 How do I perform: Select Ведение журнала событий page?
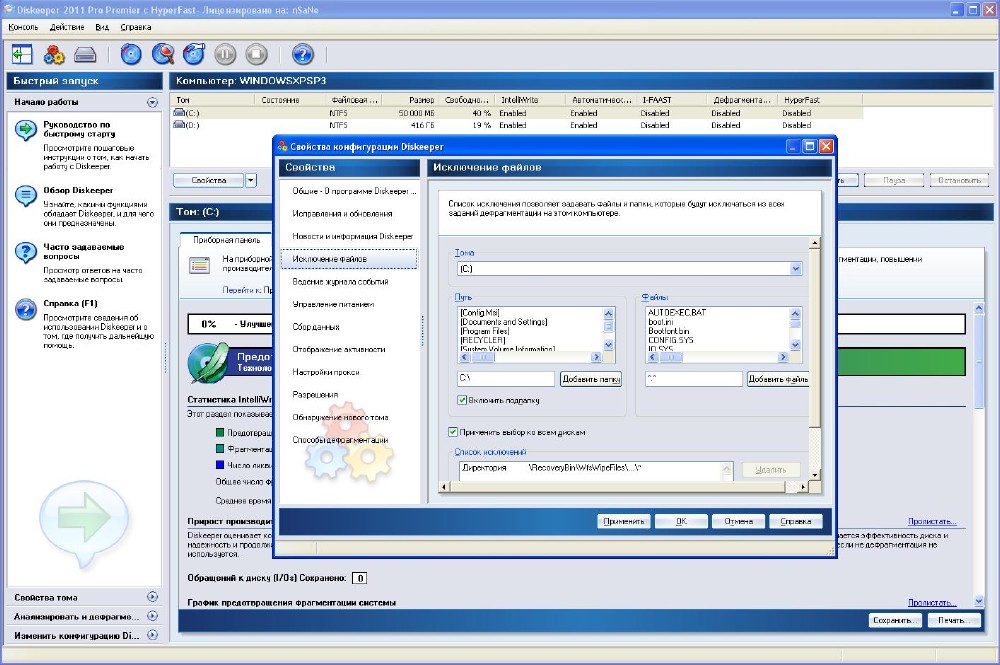[x=341, y=282]
